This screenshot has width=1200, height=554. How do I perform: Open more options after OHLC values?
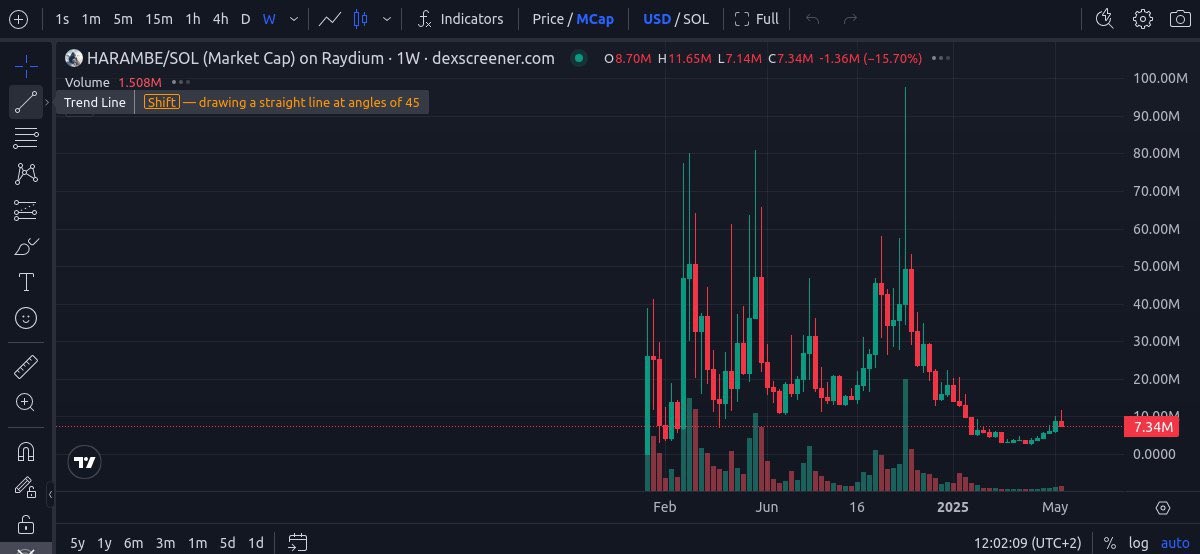tap(940, 58)
